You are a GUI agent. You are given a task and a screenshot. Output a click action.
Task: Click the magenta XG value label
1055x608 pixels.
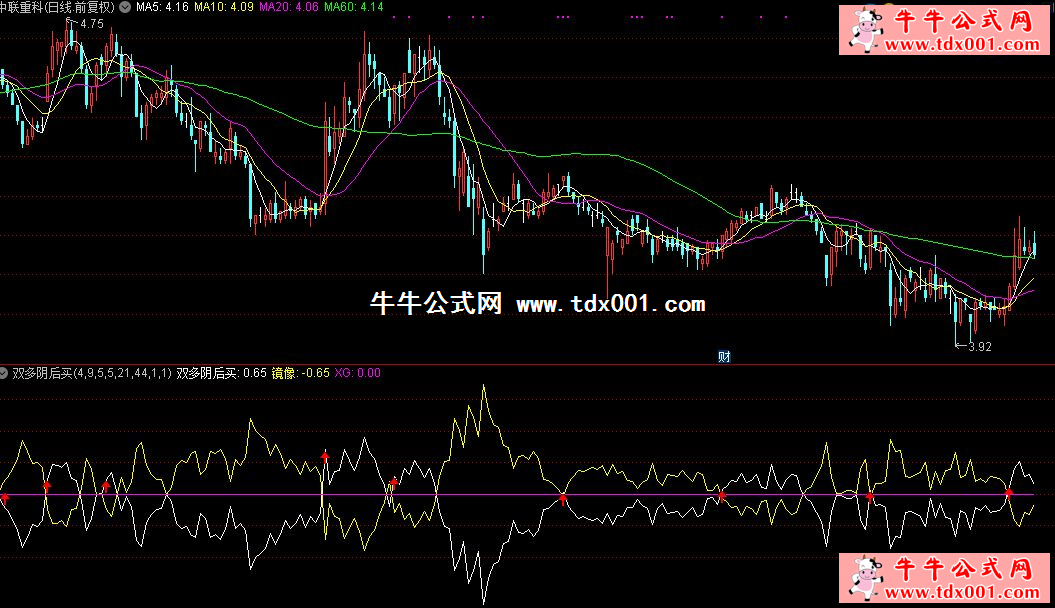tap(357, 373)
